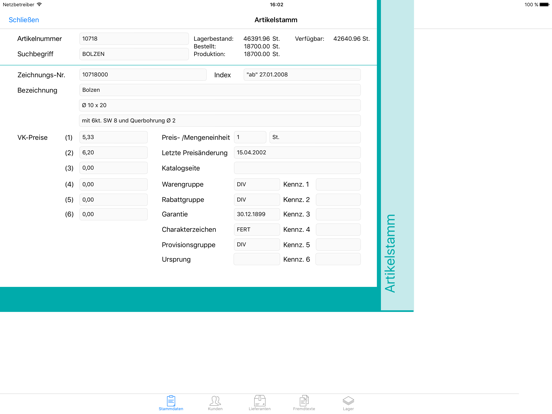Click the Artikelnummer field 10718

[134, 39]
